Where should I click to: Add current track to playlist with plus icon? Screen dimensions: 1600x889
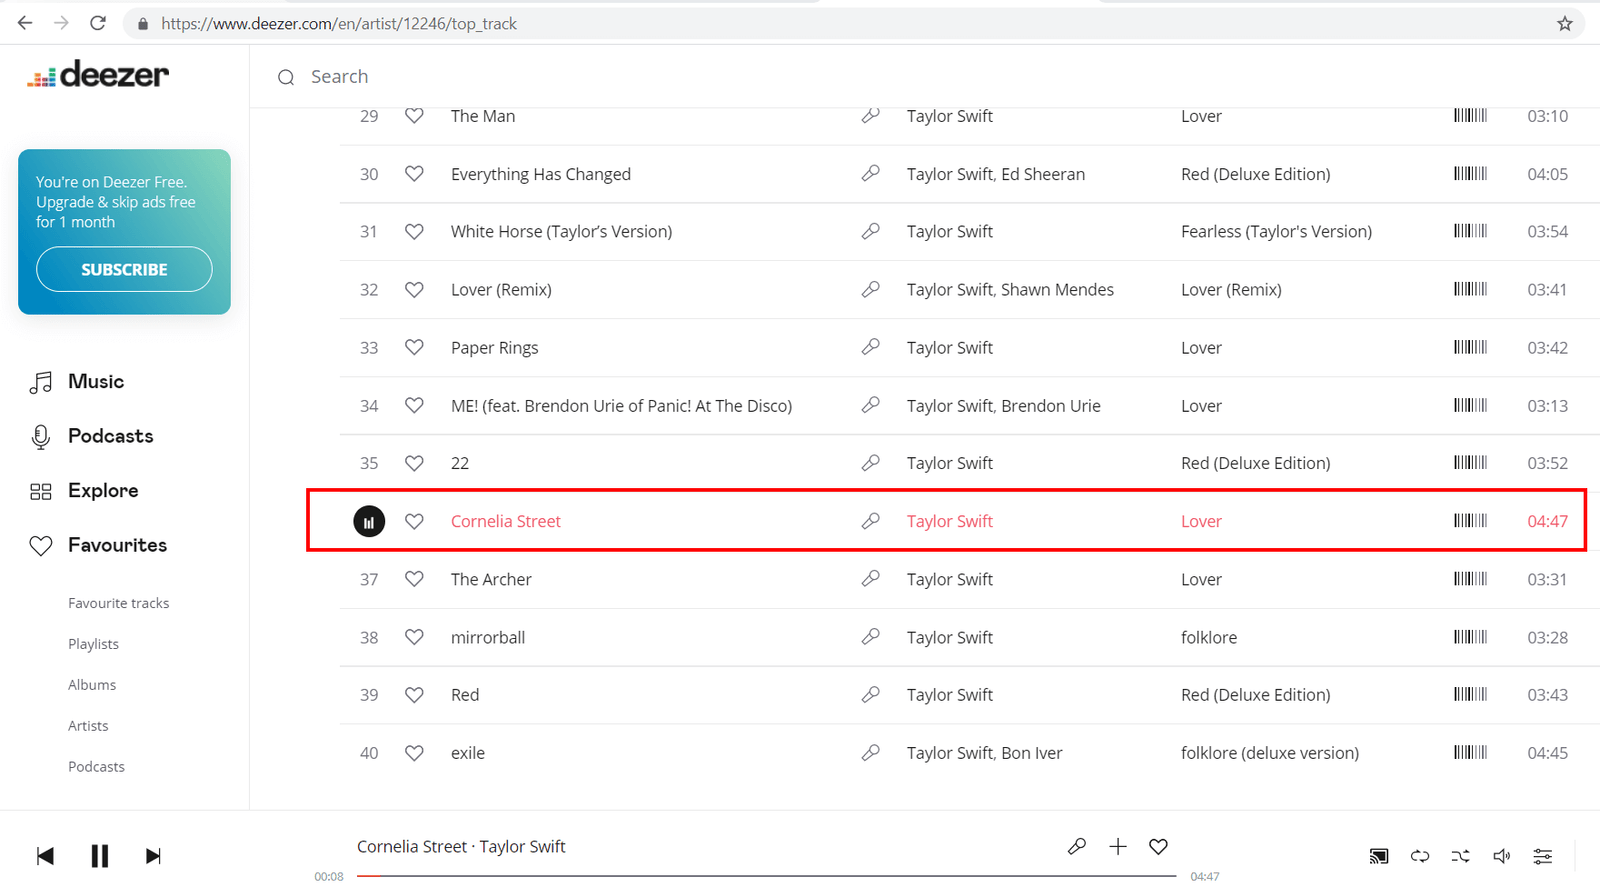[x=1118, y=847]
